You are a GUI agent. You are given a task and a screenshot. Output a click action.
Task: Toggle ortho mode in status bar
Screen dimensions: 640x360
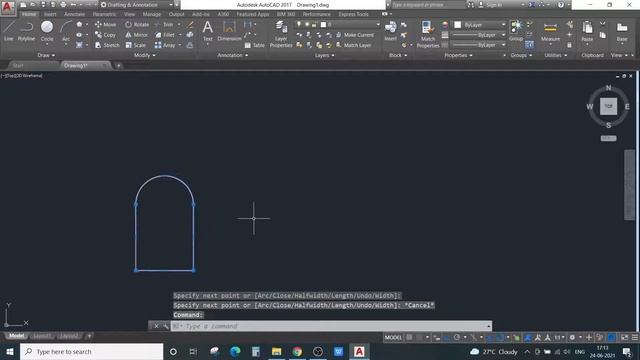(447, 338)
